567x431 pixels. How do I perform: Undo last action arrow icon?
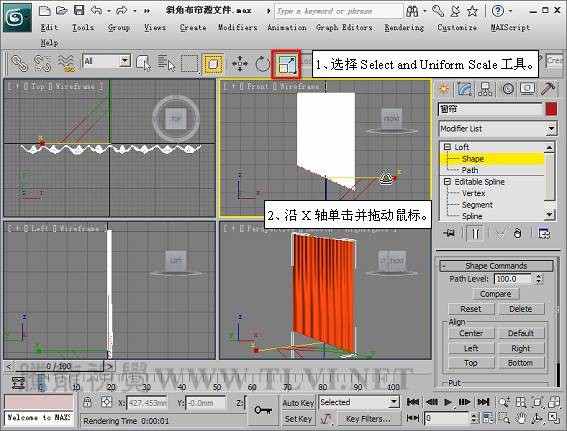coord(96,10)
